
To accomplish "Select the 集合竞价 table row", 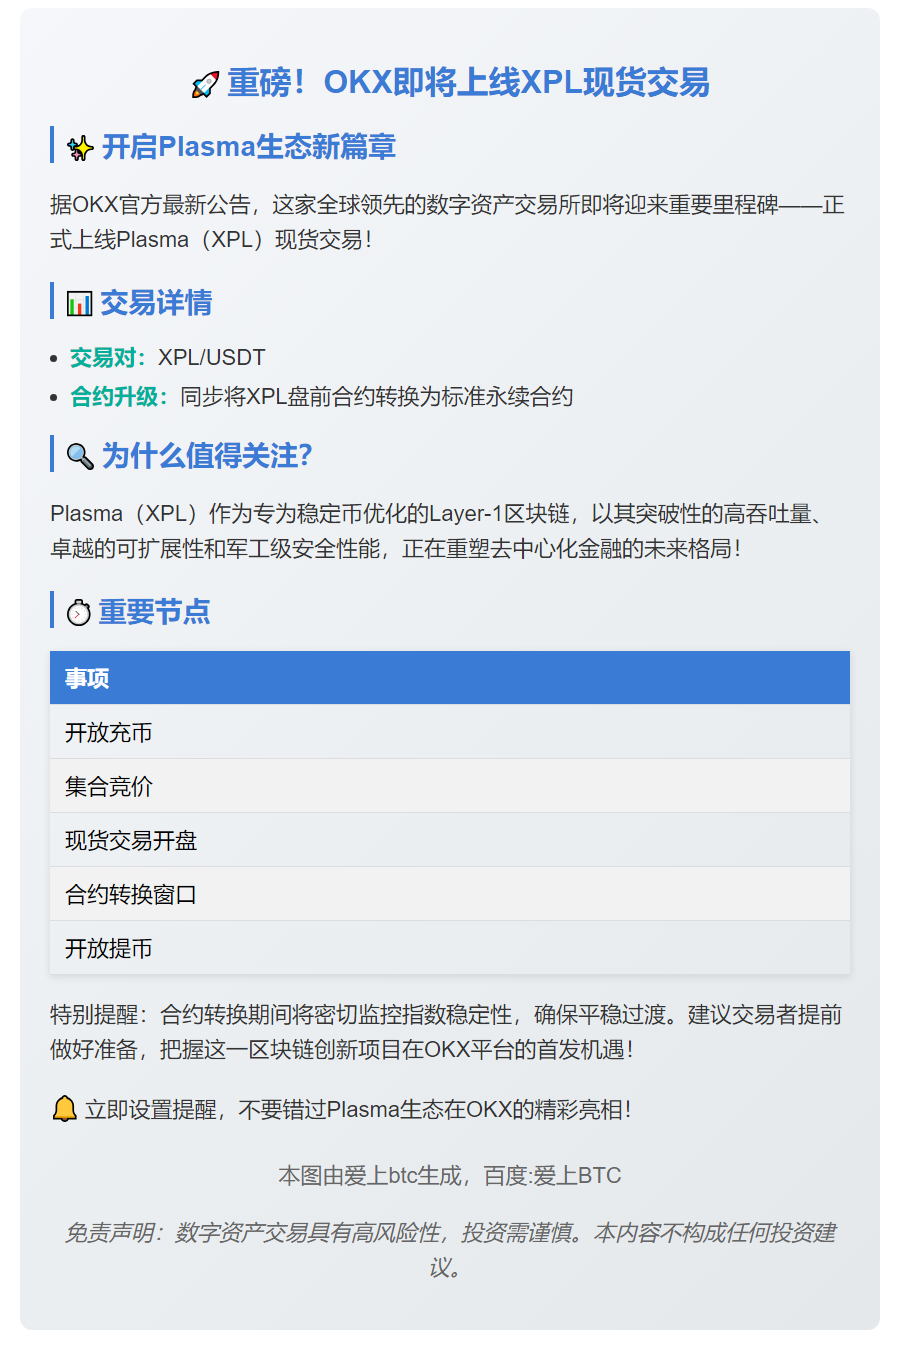I will click(109, 786).
